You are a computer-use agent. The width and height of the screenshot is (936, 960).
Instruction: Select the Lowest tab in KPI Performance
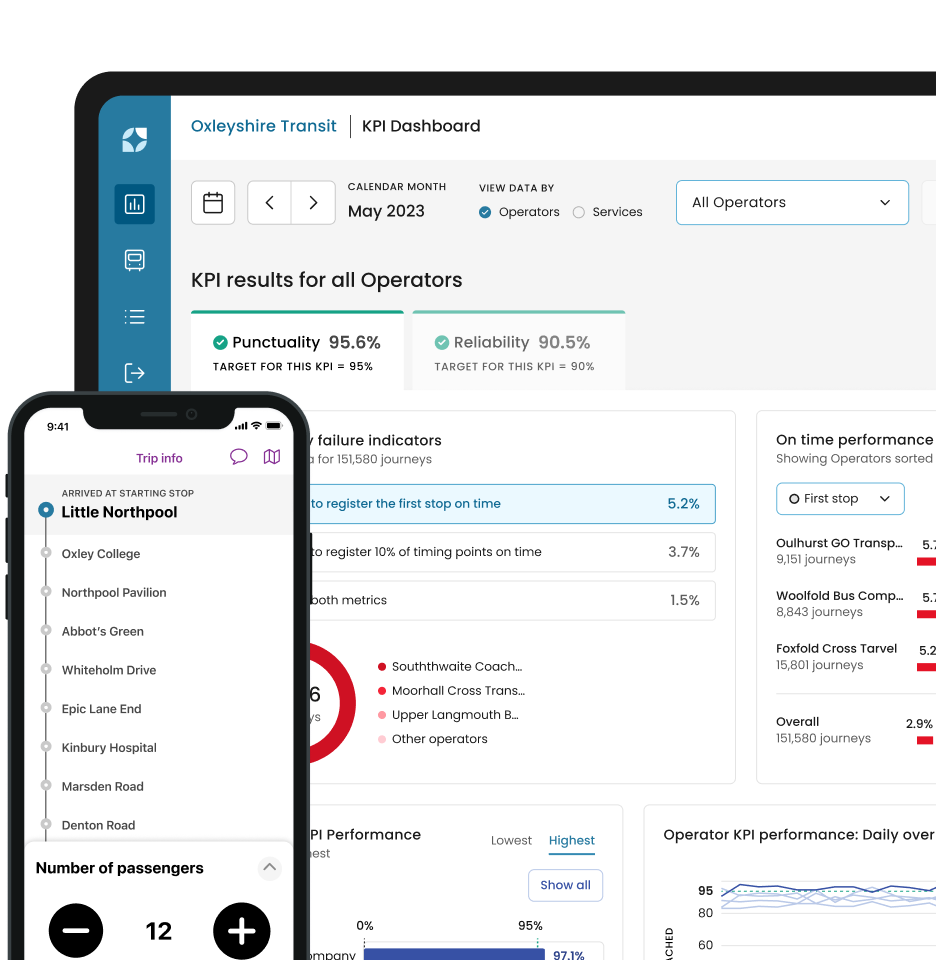click(x=511, y=841)
